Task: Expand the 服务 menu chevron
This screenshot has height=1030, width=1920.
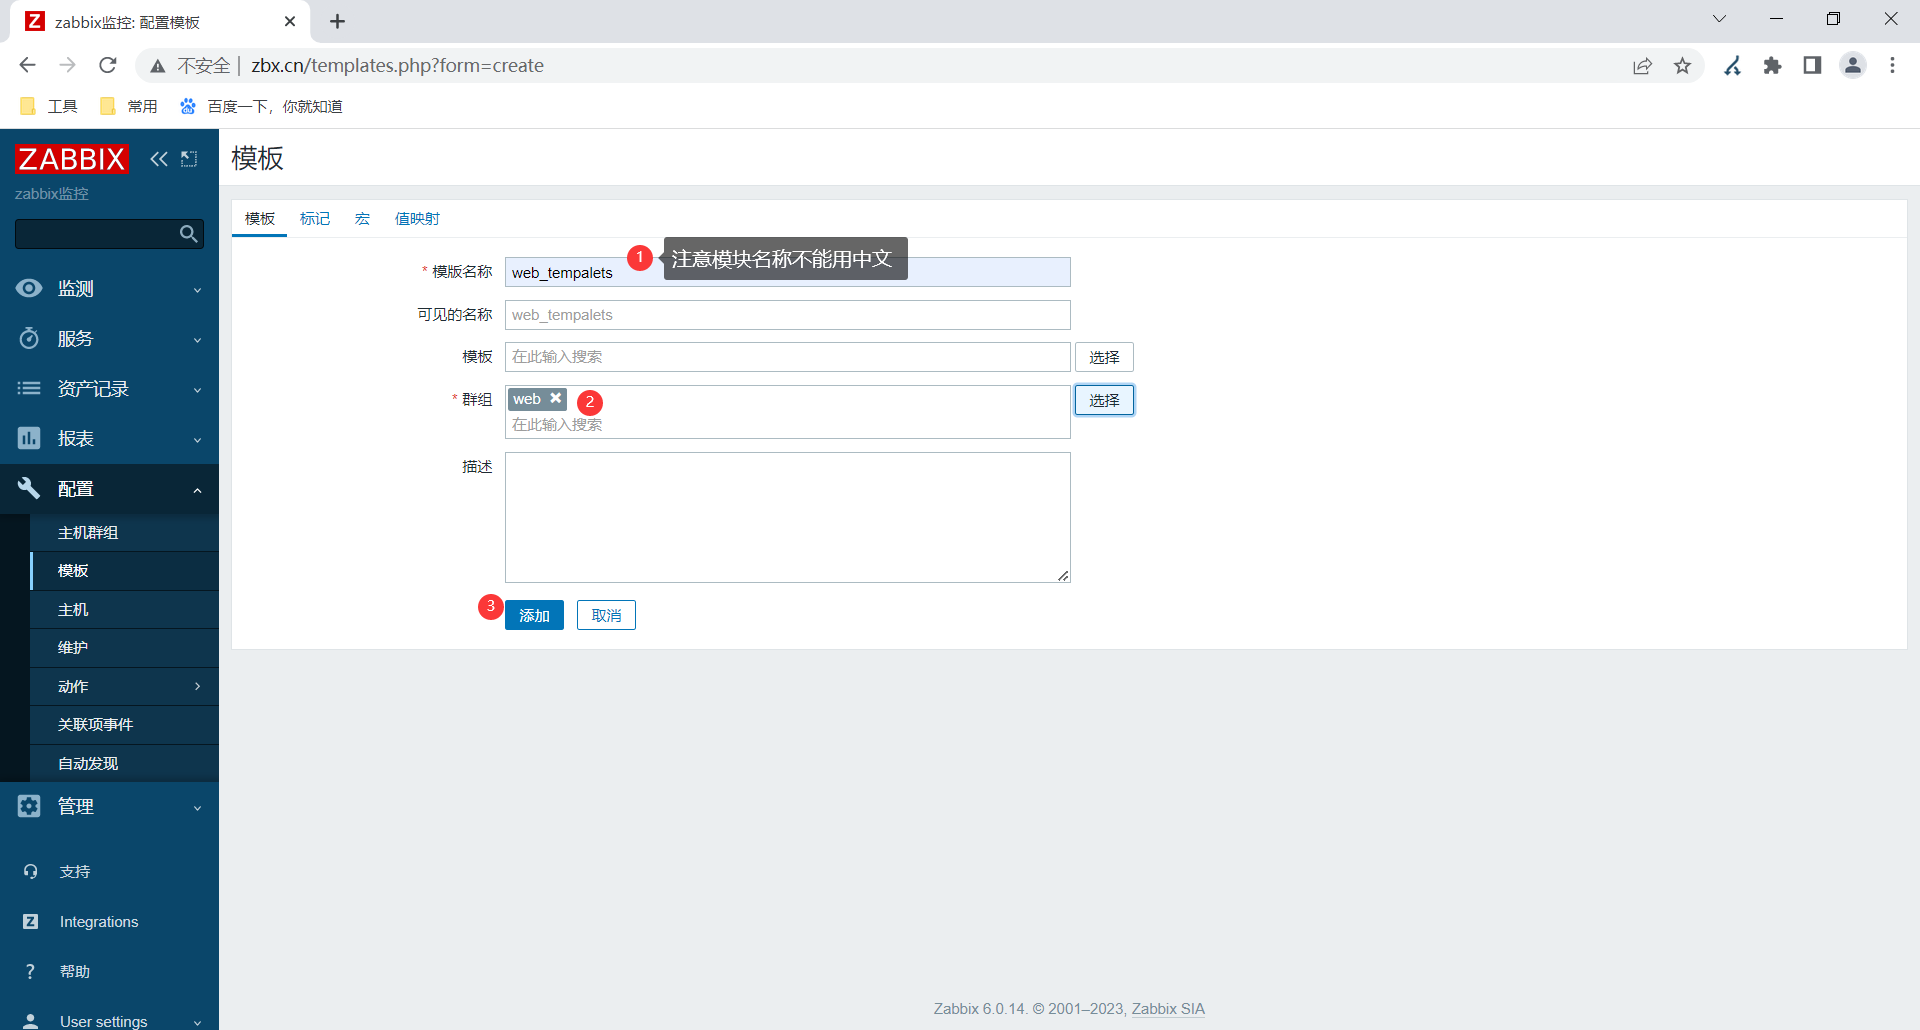Action: click(x=197, y=340)
